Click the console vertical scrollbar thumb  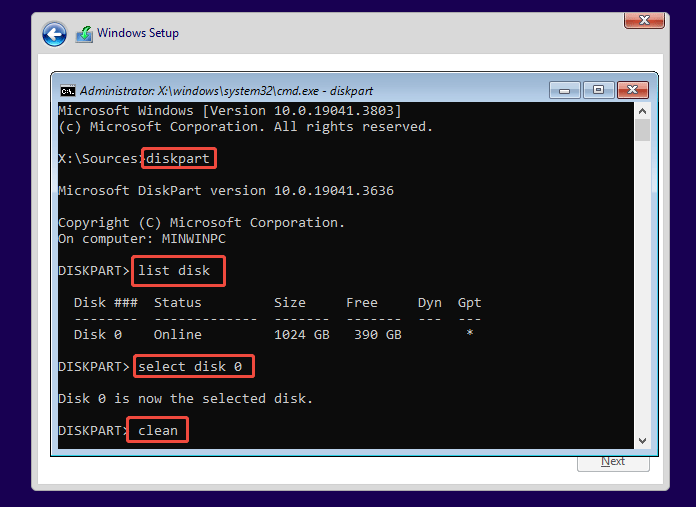pos(642,130)
